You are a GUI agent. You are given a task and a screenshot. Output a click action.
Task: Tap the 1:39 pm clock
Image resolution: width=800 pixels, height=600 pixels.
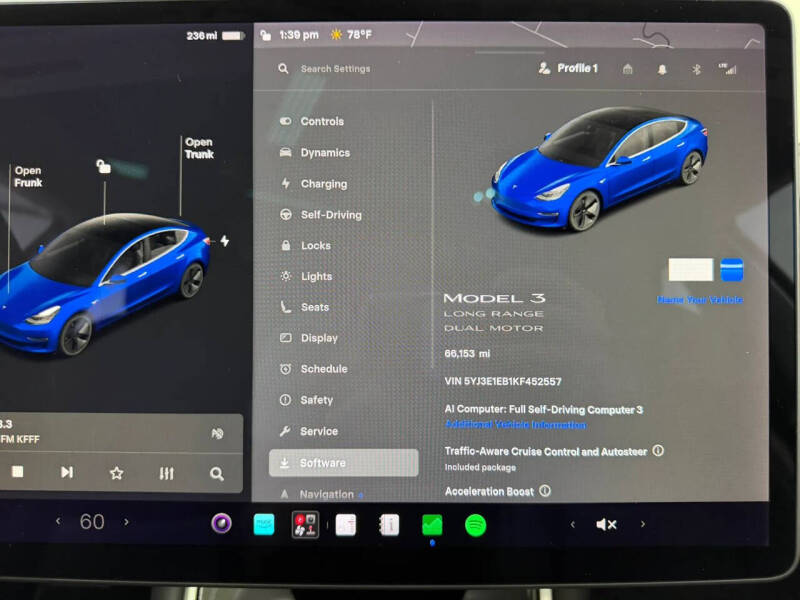[x=299, y=35]
